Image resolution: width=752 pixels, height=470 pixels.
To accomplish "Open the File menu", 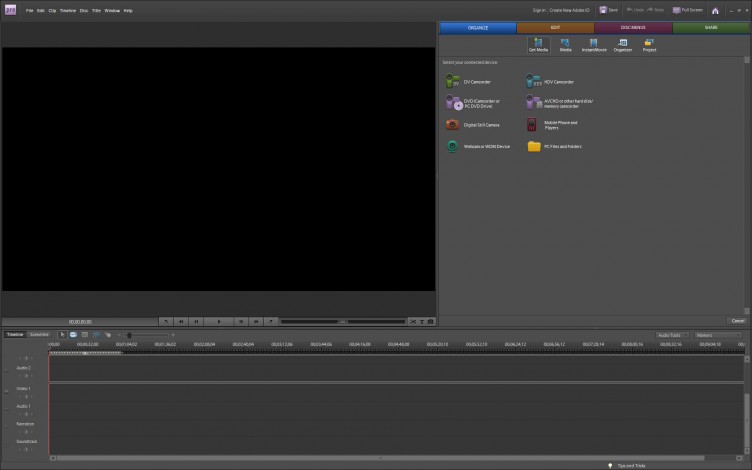I will coord(29,11).
